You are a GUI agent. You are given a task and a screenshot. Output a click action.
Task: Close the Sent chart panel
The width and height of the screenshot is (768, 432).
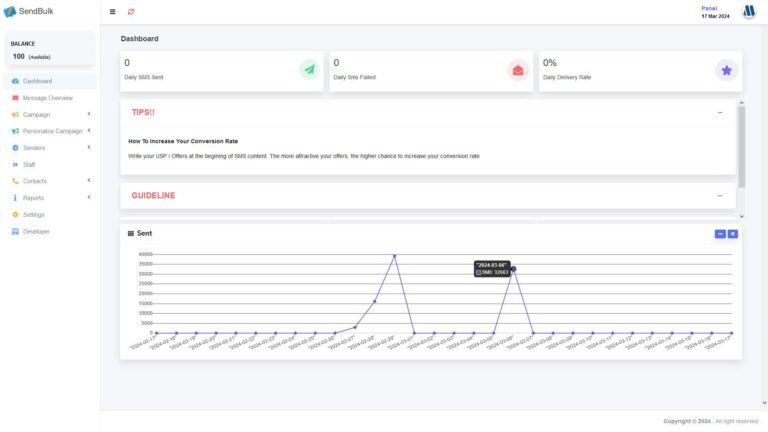733,234
